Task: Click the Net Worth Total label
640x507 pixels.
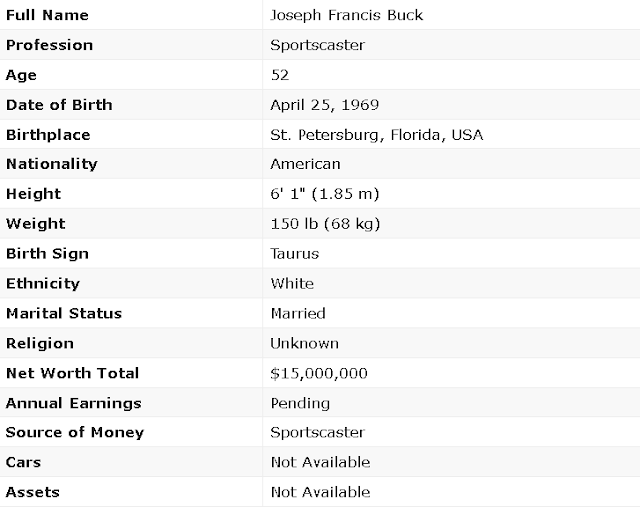Action: (72, 373)
